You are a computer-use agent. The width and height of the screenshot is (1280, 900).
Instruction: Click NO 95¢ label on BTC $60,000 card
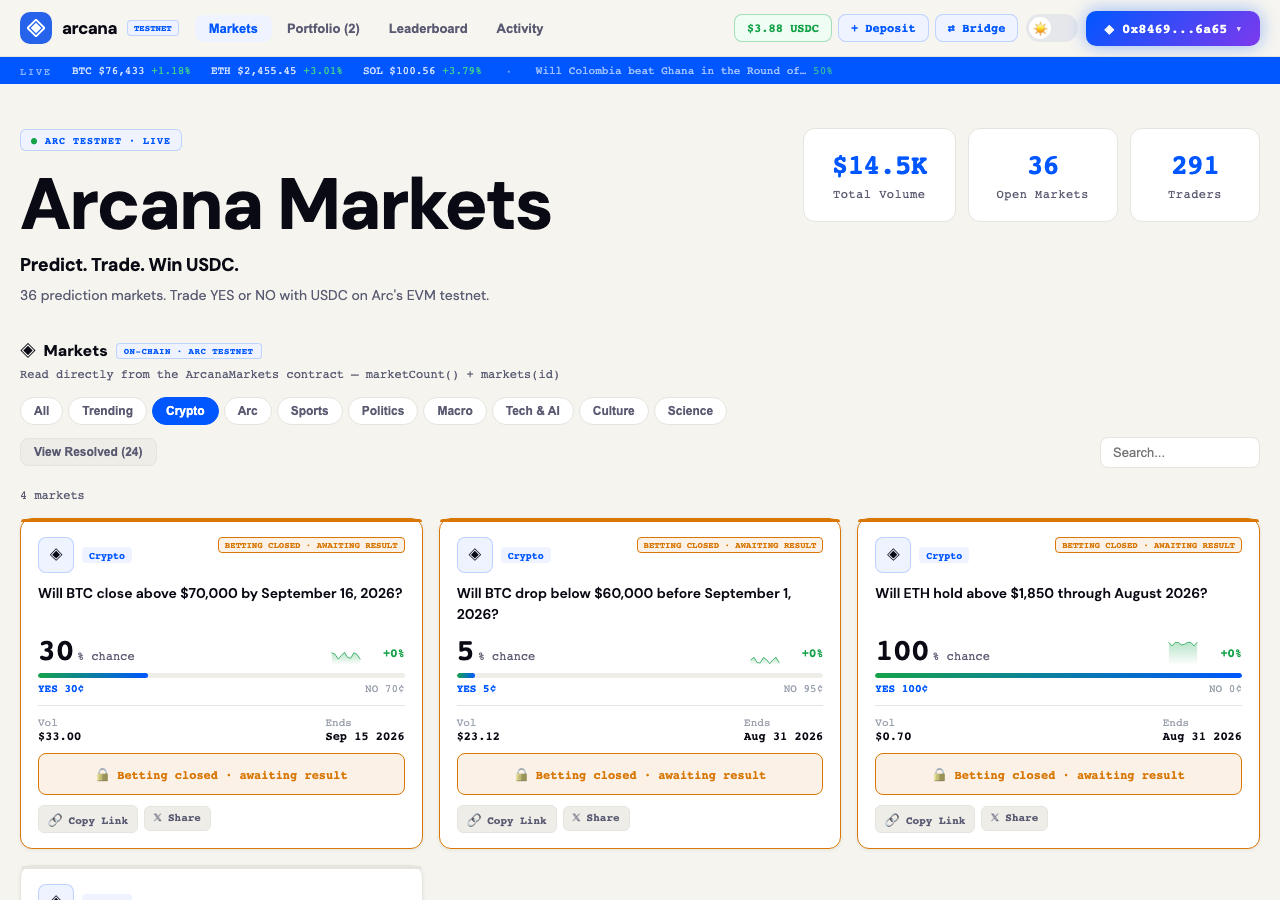pos(803,688)
